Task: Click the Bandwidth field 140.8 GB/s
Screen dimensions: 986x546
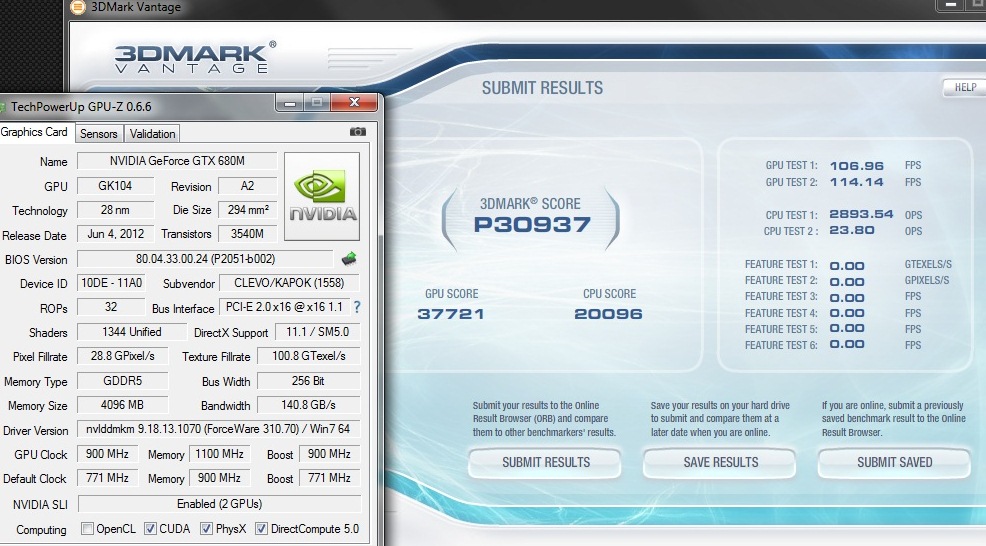Action: coord(308,405)
